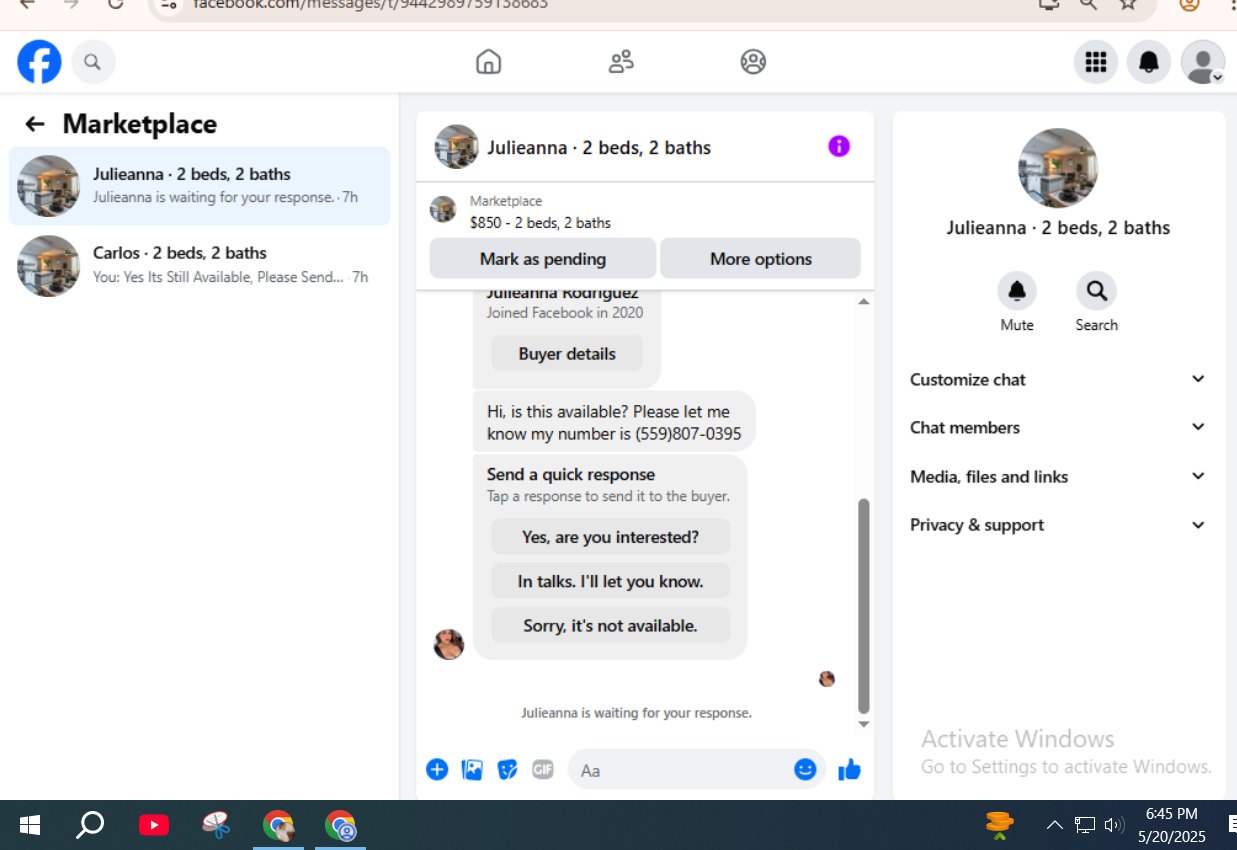Expand Privacy & support section

coord(1059,524)
